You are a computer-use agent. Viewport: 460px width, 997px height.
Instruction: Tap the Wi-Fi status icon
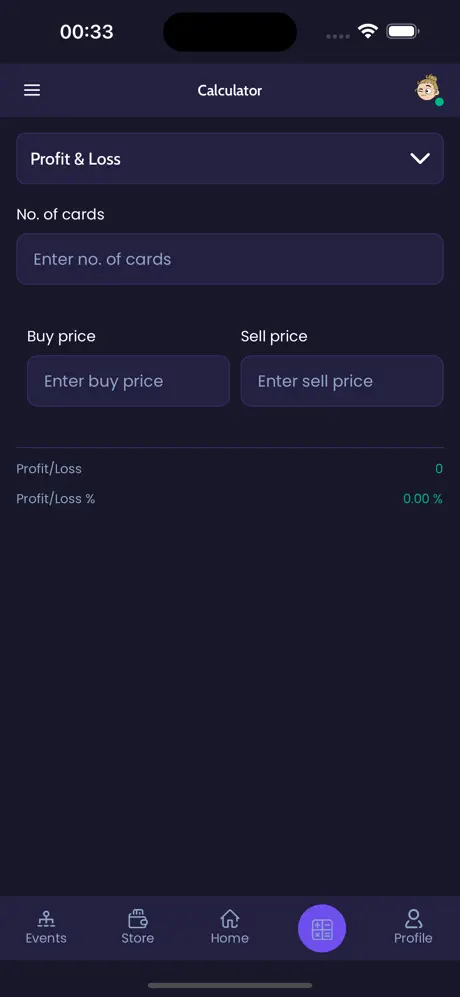[368, 31]
